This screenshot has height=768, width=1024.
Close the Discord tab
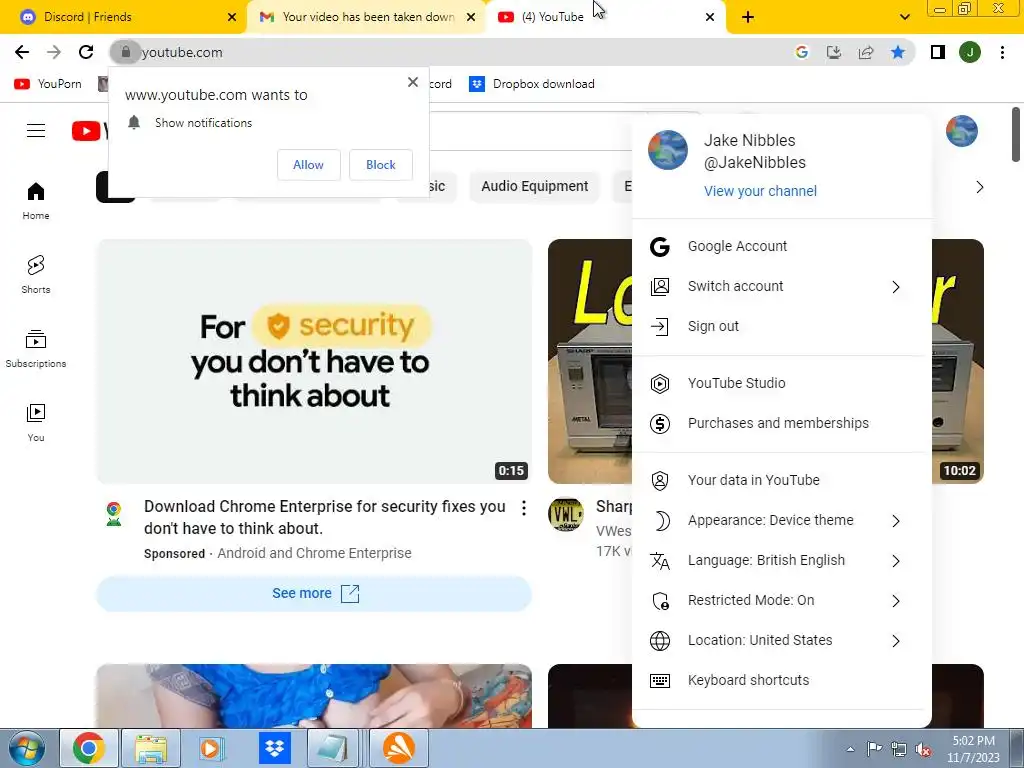(x=232, y=17)
